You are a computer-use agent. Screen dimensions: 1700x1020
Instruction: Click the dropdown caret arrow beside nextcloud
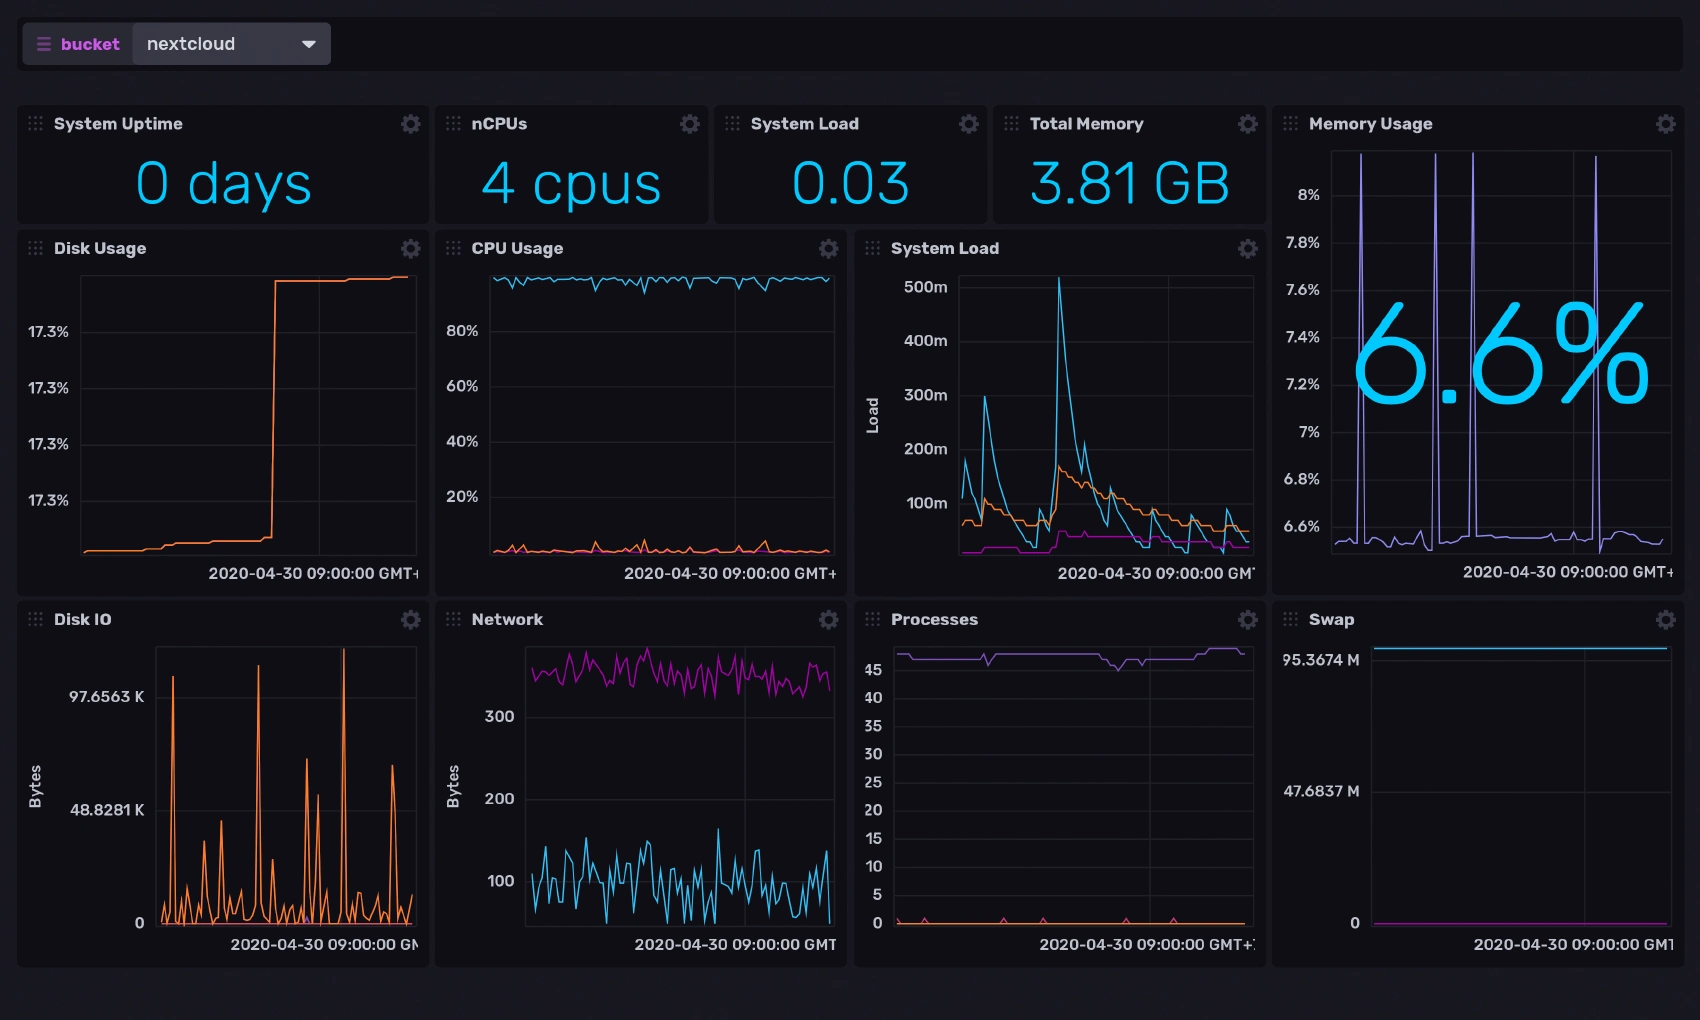(x=309, y=44)
